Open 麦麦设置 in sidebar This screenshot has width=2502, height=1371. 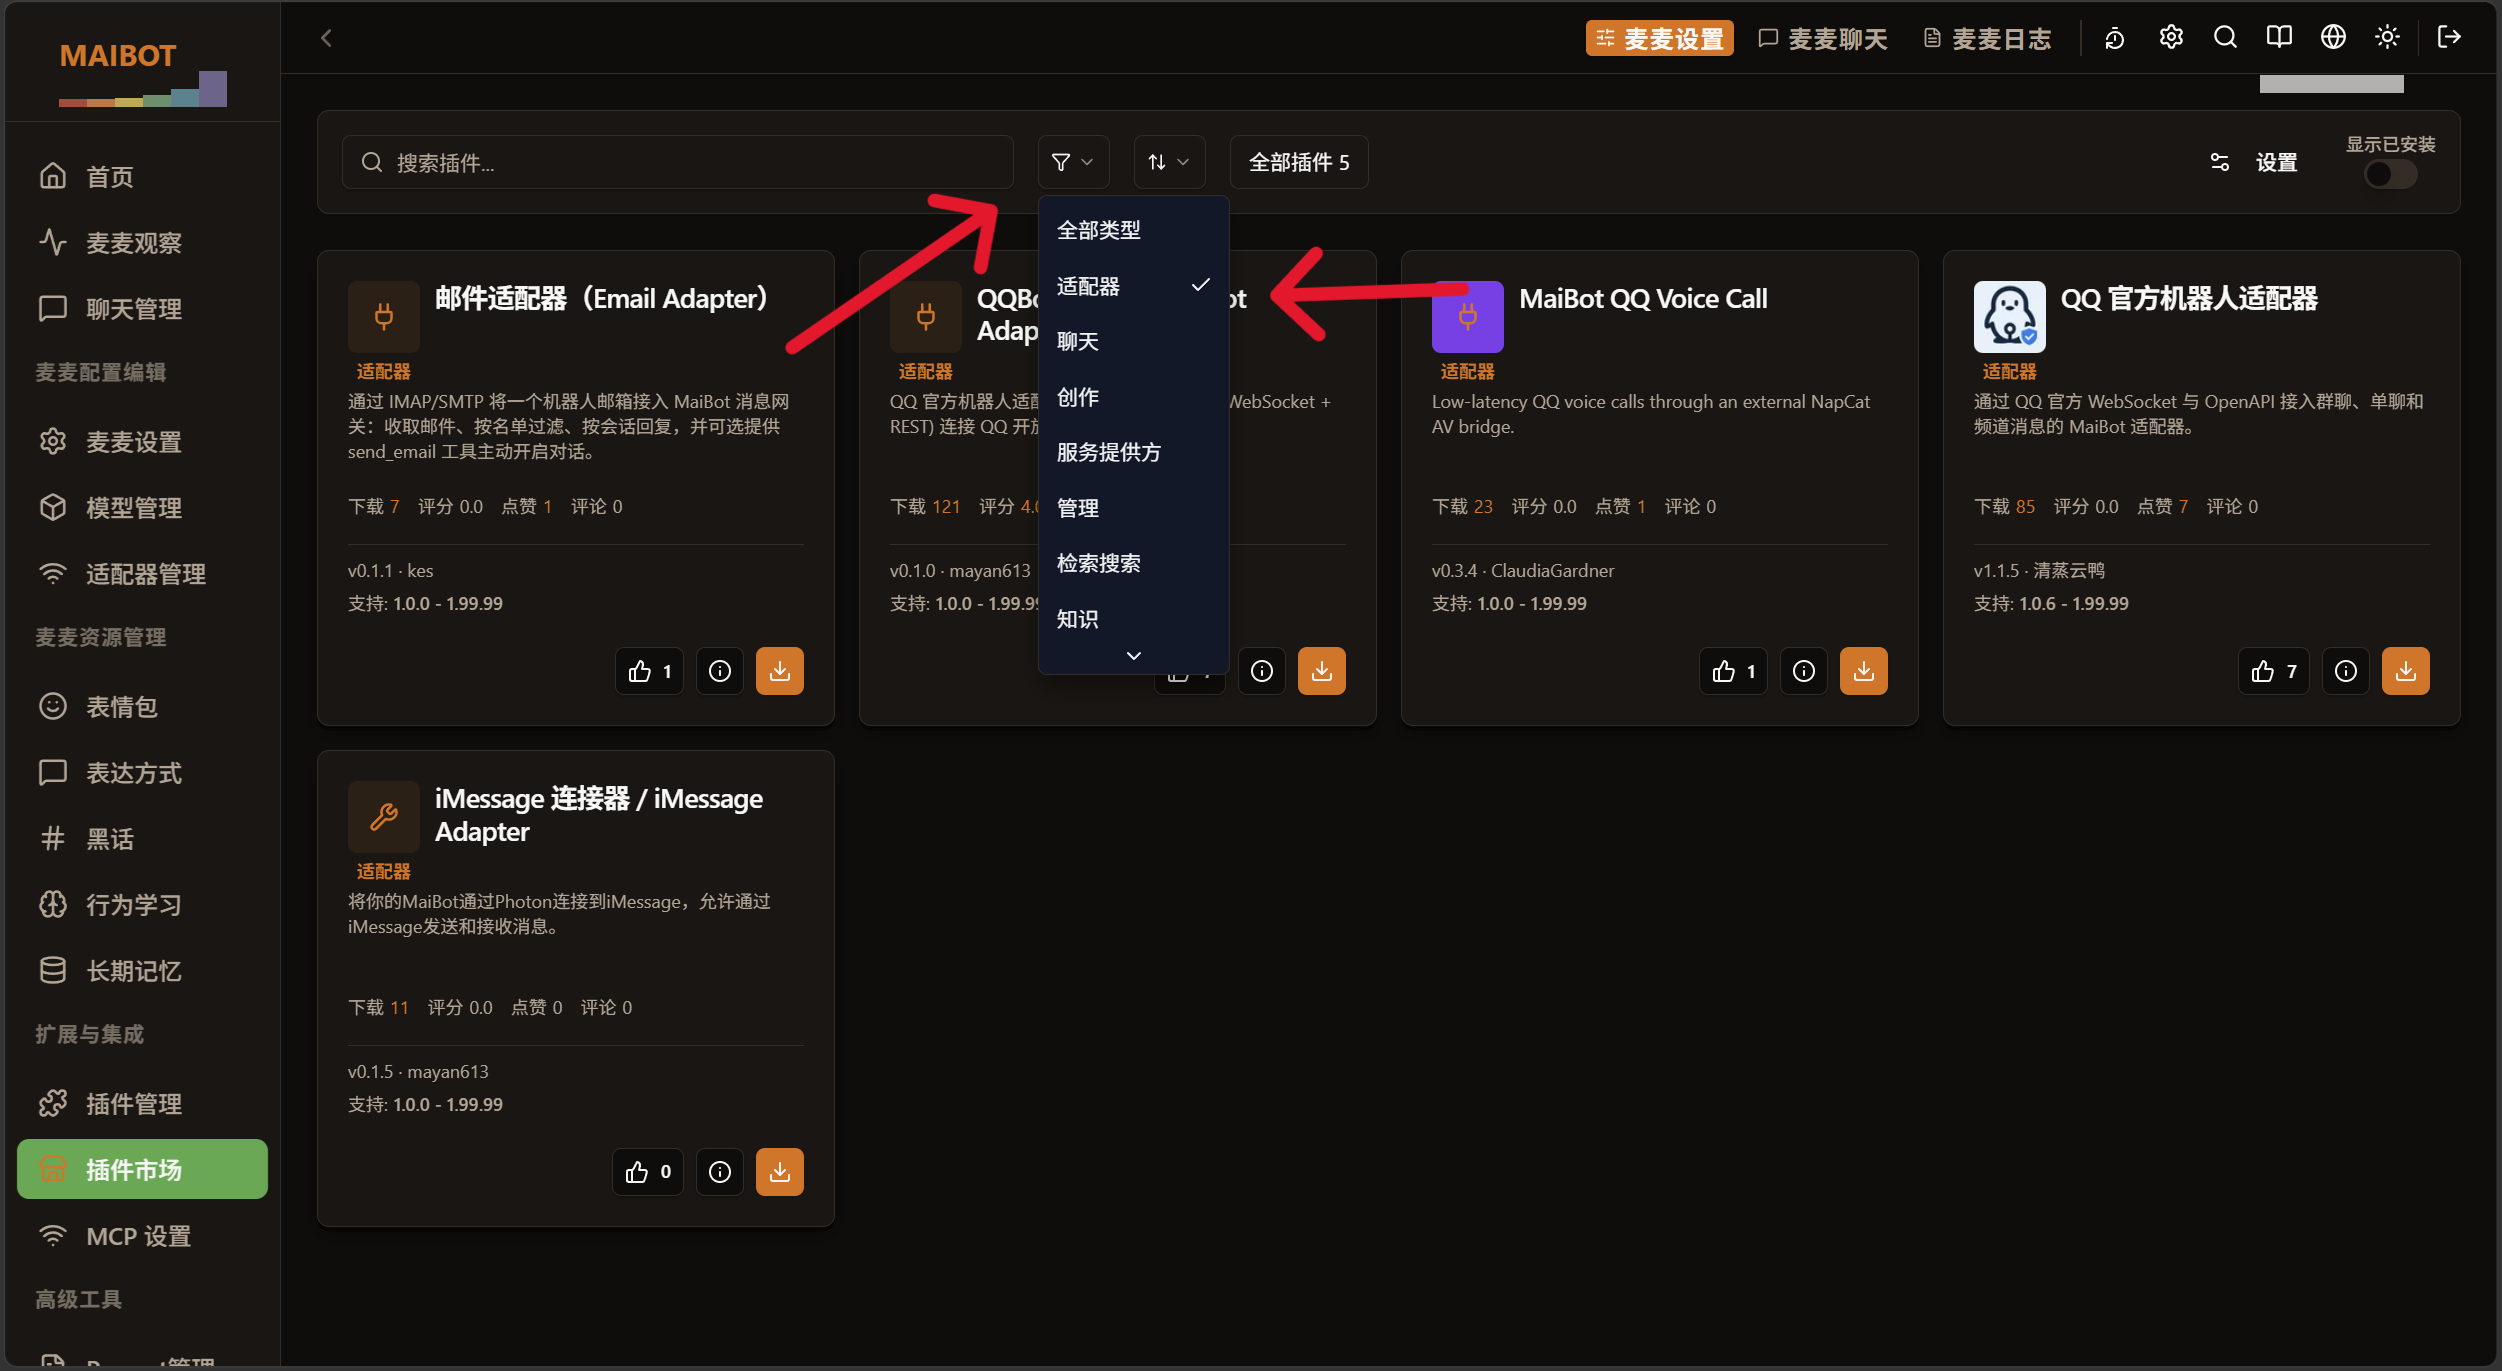[x=143, y=442]
